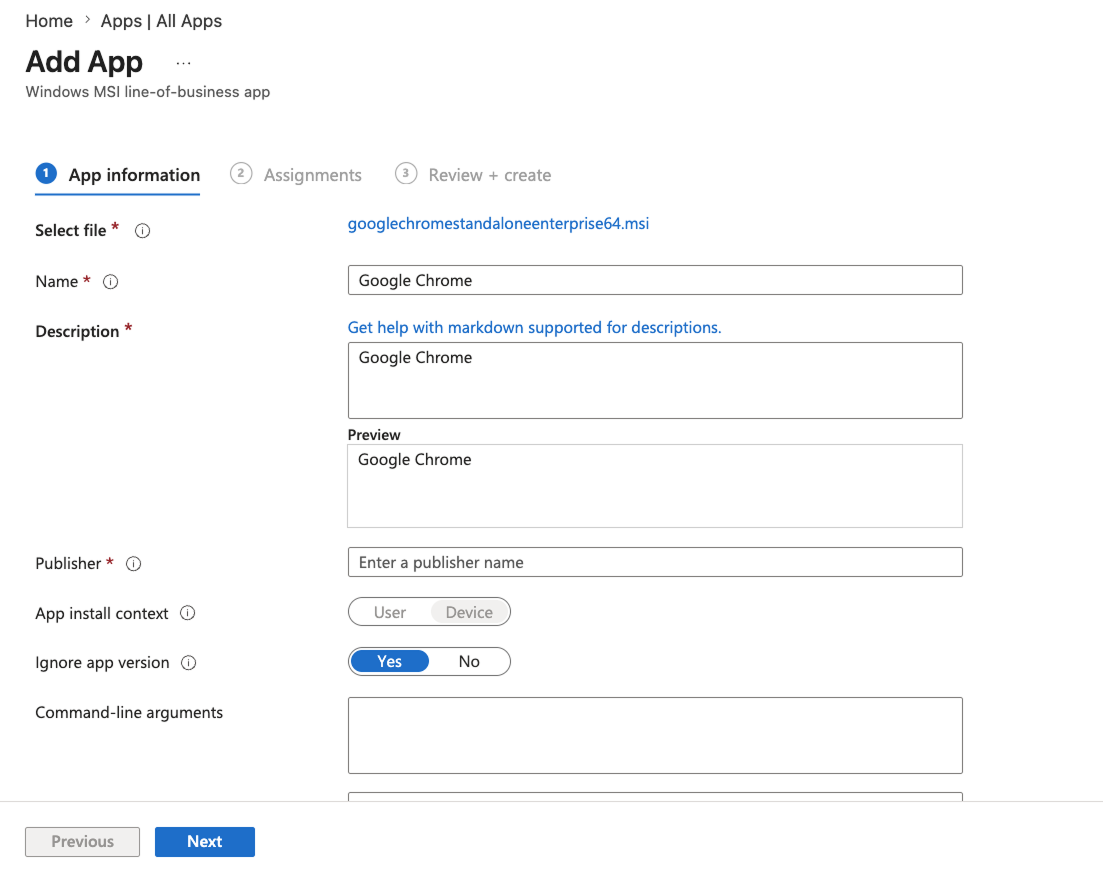The height and width of the screenshot is (876, 1103).
Task: Show info tooltip for Name field
Action: tap(110, 282)
